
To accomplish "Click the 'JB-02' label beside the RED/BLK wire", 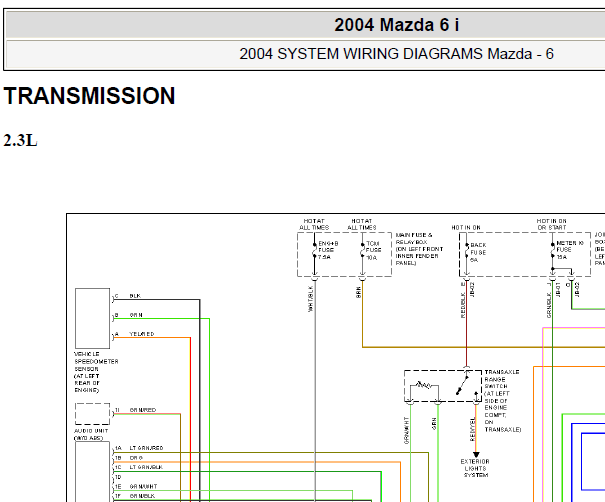I will coord(473,289).
